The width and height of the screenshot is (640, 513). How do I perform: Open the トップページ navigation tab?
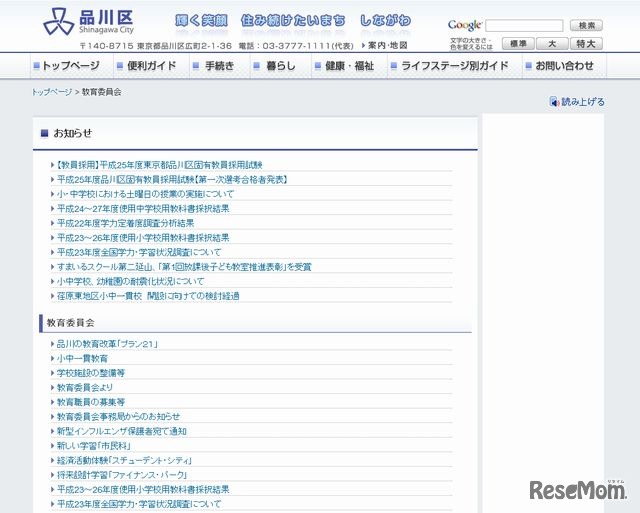click(65, 66)
